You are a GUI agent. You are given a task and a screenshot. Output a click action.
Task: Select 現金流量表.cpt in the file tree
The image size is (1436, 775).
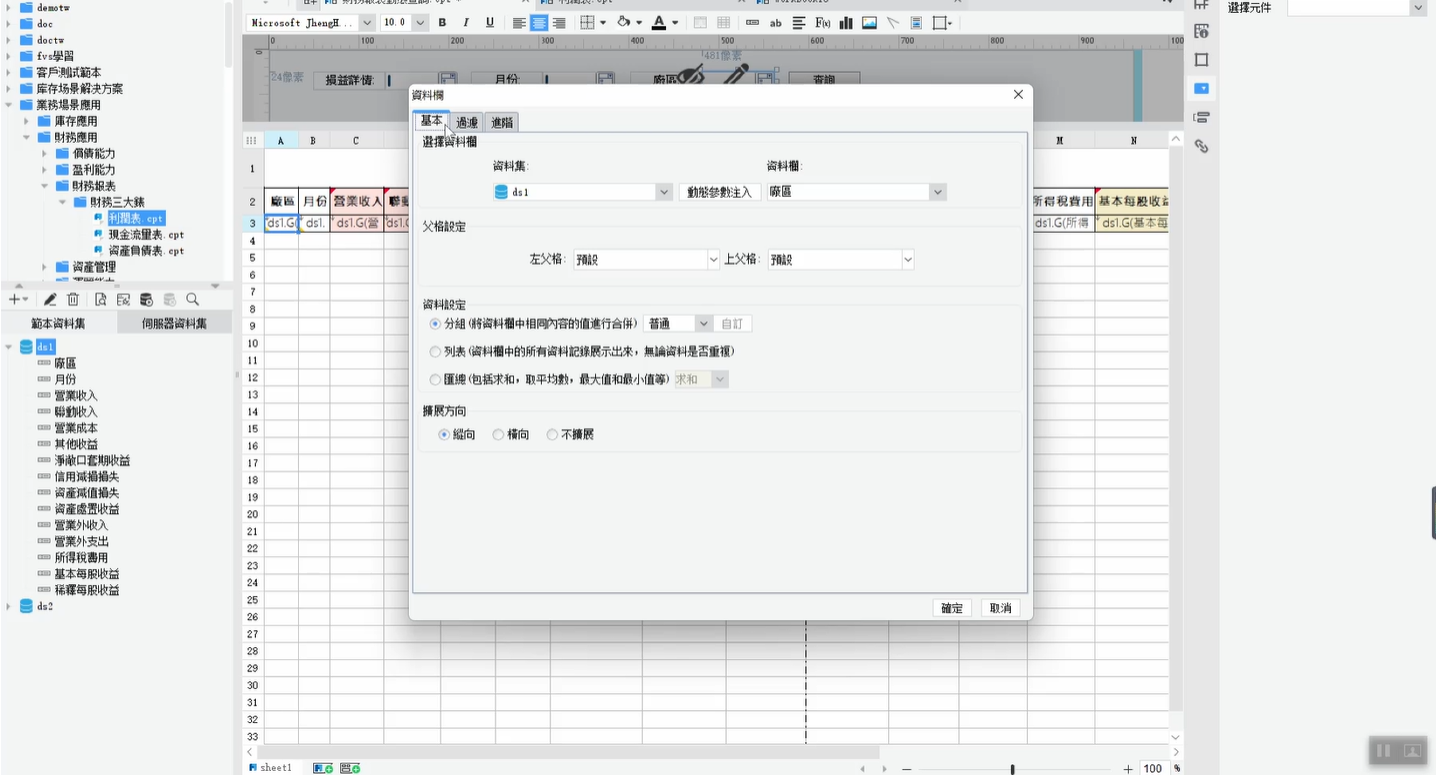coord(146,234)
